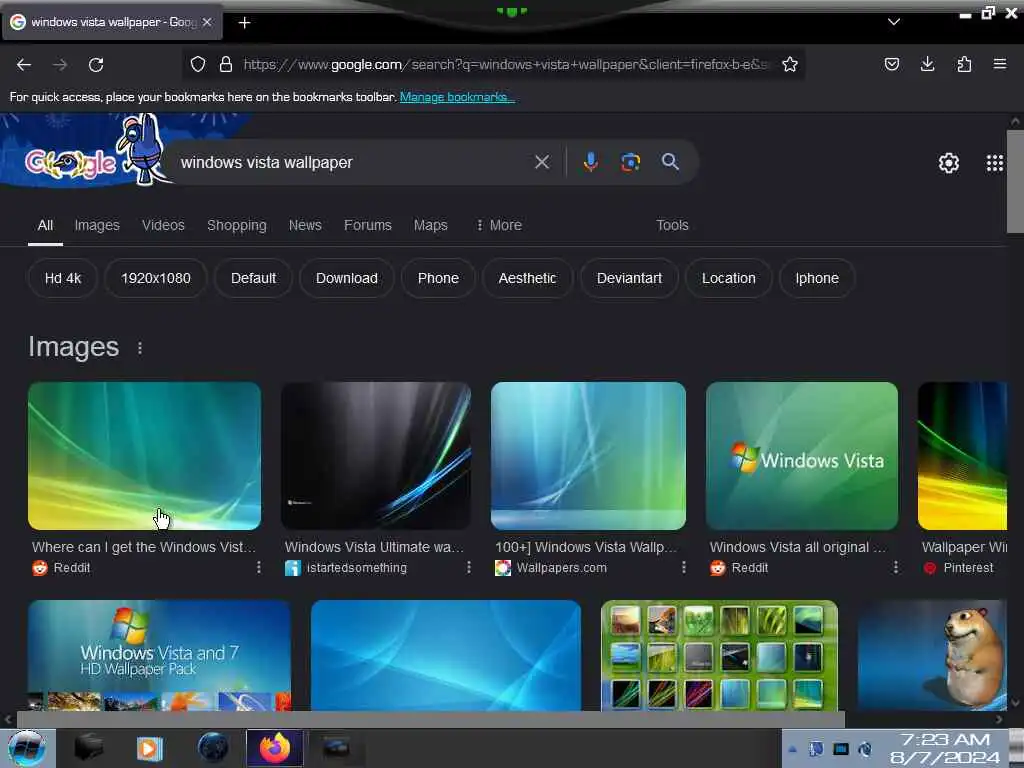Go back to the previous page
The height and width of the screenshot is (768, 1024).
click(x=24, y=65)
